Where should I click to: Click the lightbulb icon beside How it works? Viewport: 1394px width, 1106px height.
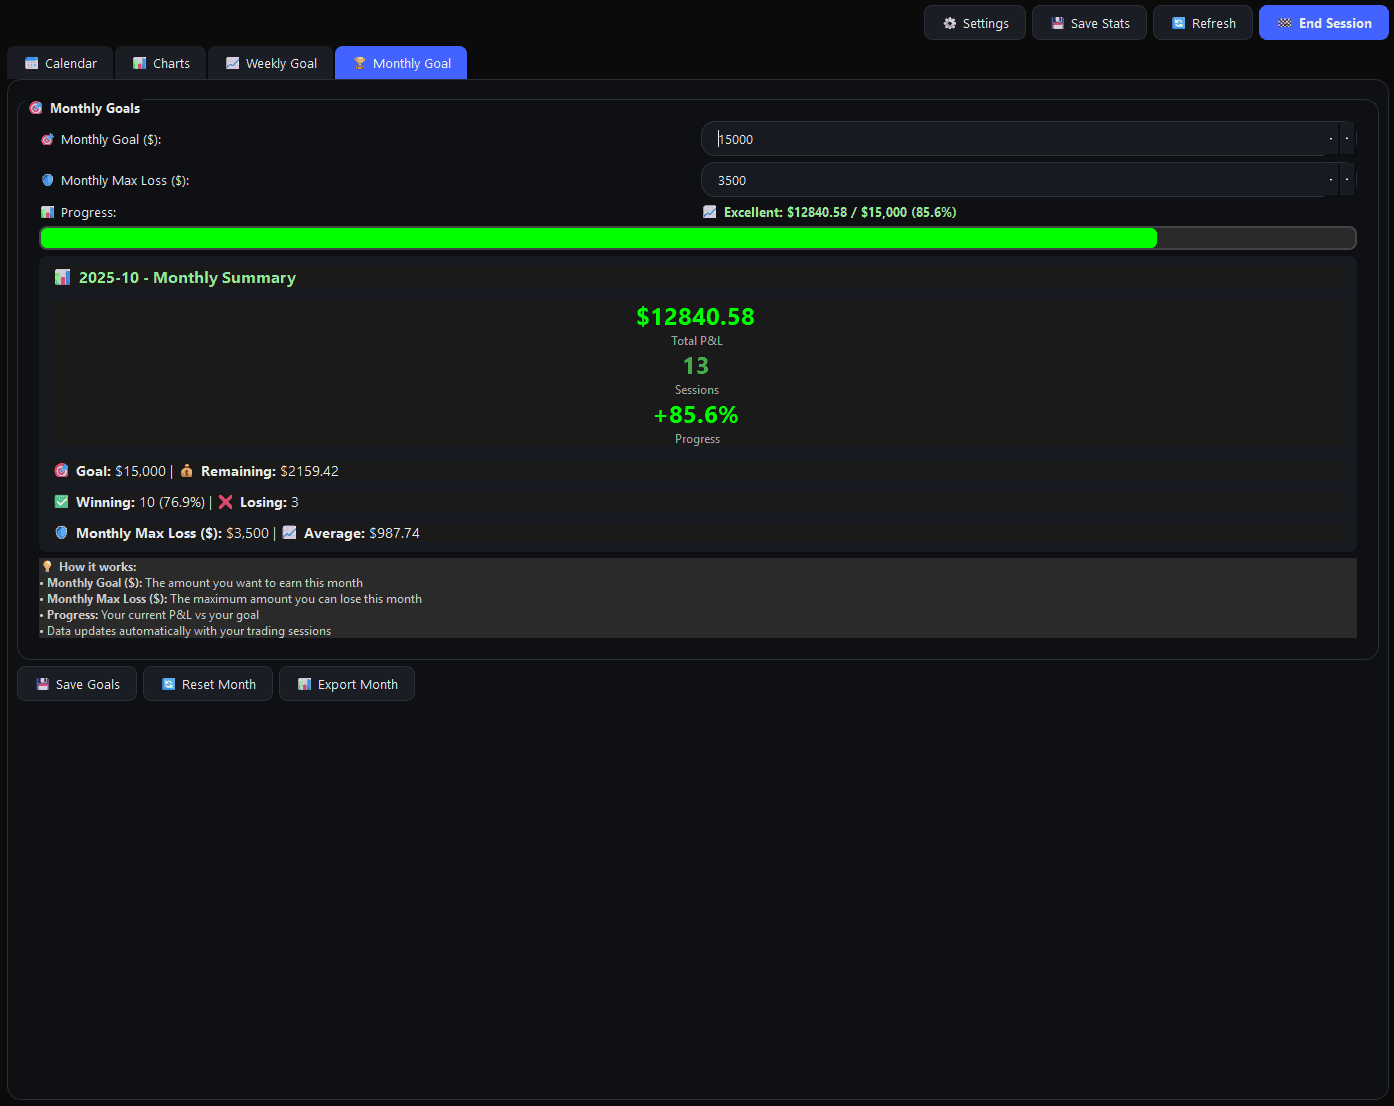pyautogui.click(x=47, y=566)
